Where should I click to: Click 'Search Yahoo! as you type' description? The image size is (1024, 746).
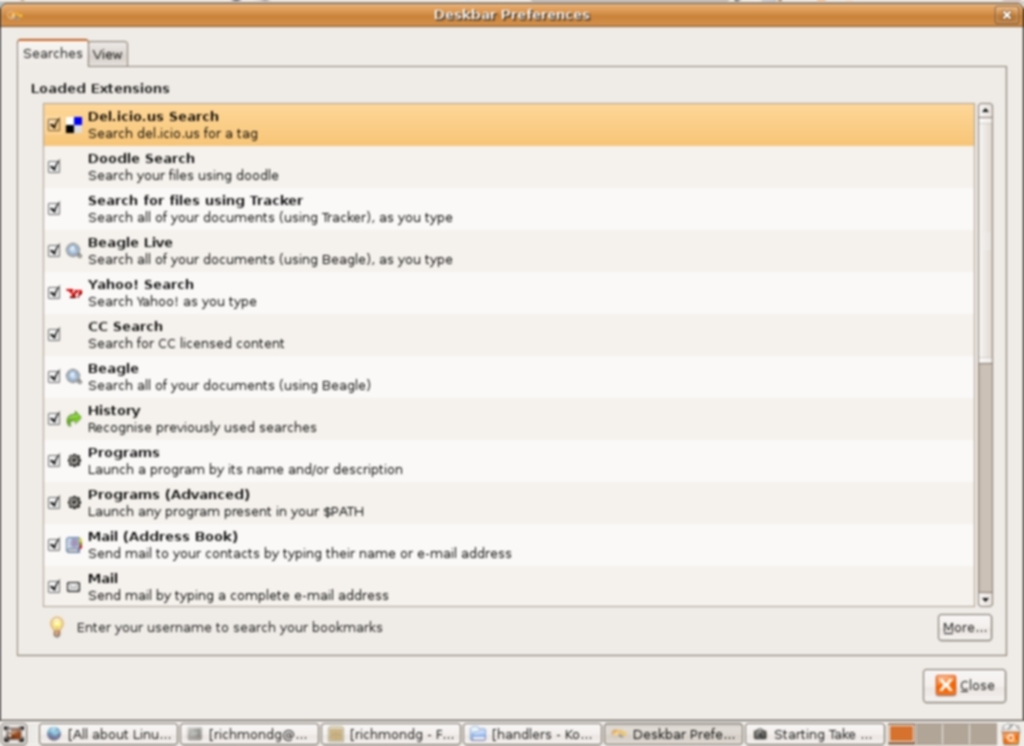coord(172,301)
